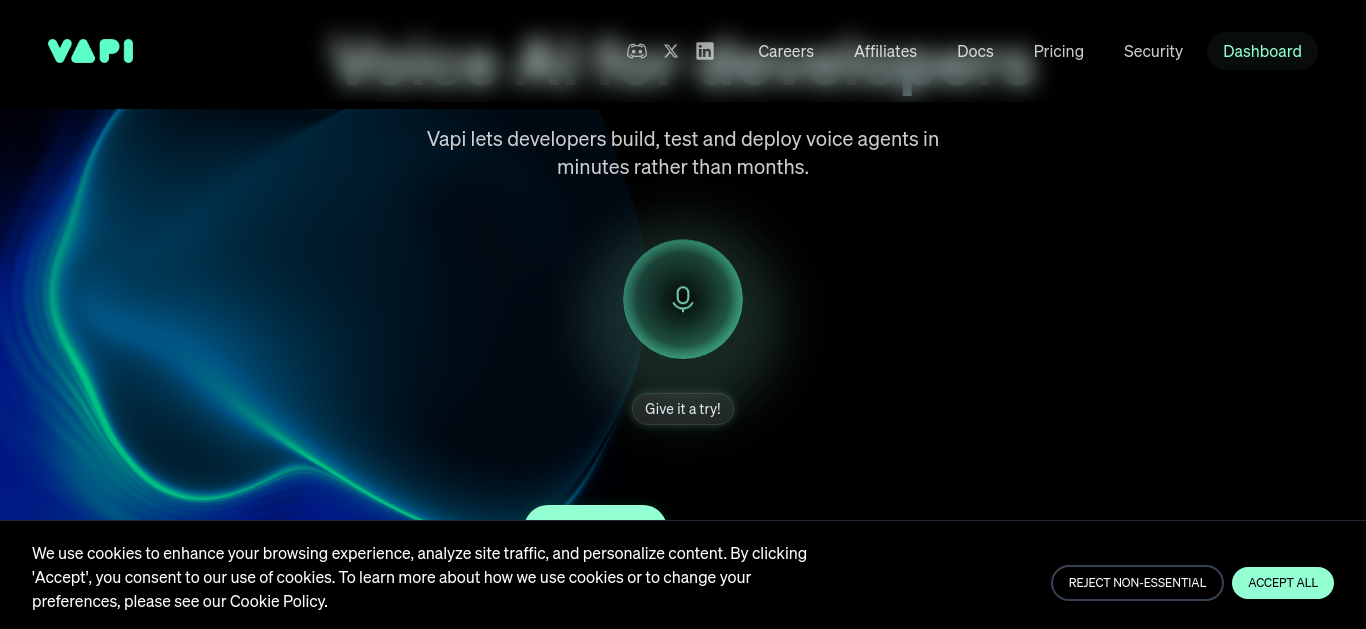Start voice demo with microphone orb
The image size is (1366, 629).
click(x=683, y=299)
